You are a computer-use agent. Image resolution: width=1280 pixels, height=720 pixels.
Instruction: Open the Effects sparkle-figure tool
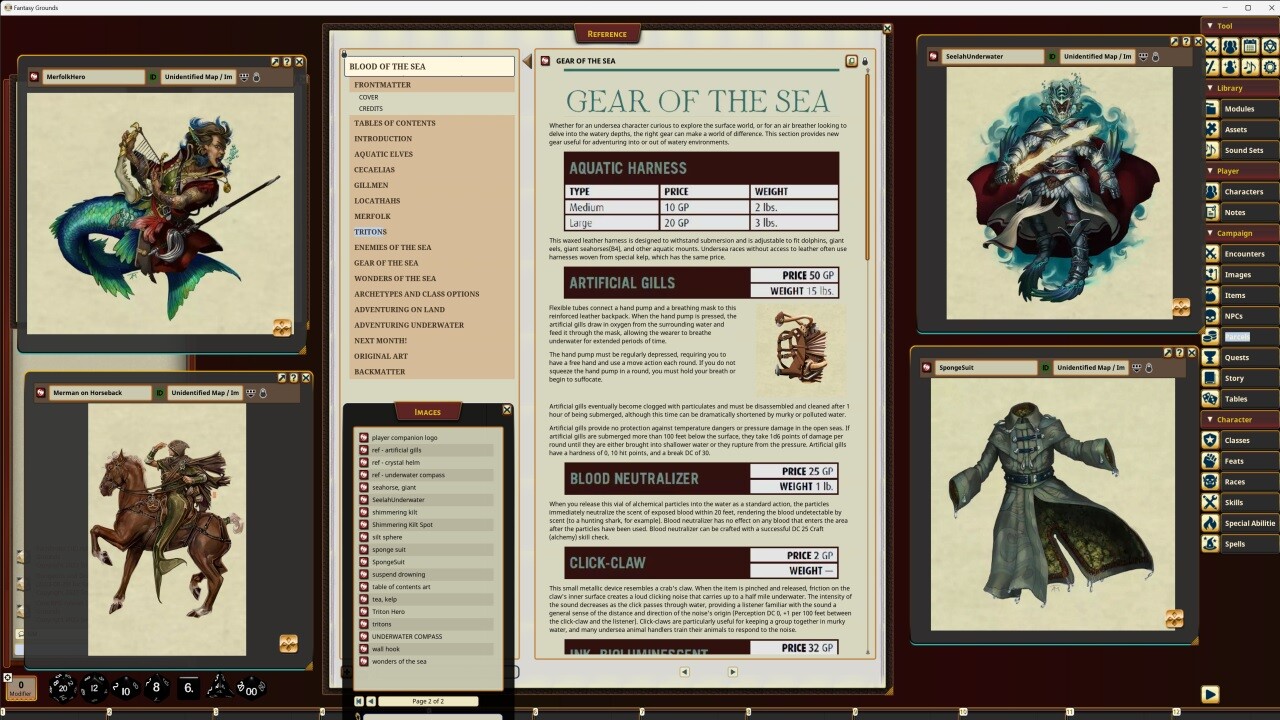1231,67
